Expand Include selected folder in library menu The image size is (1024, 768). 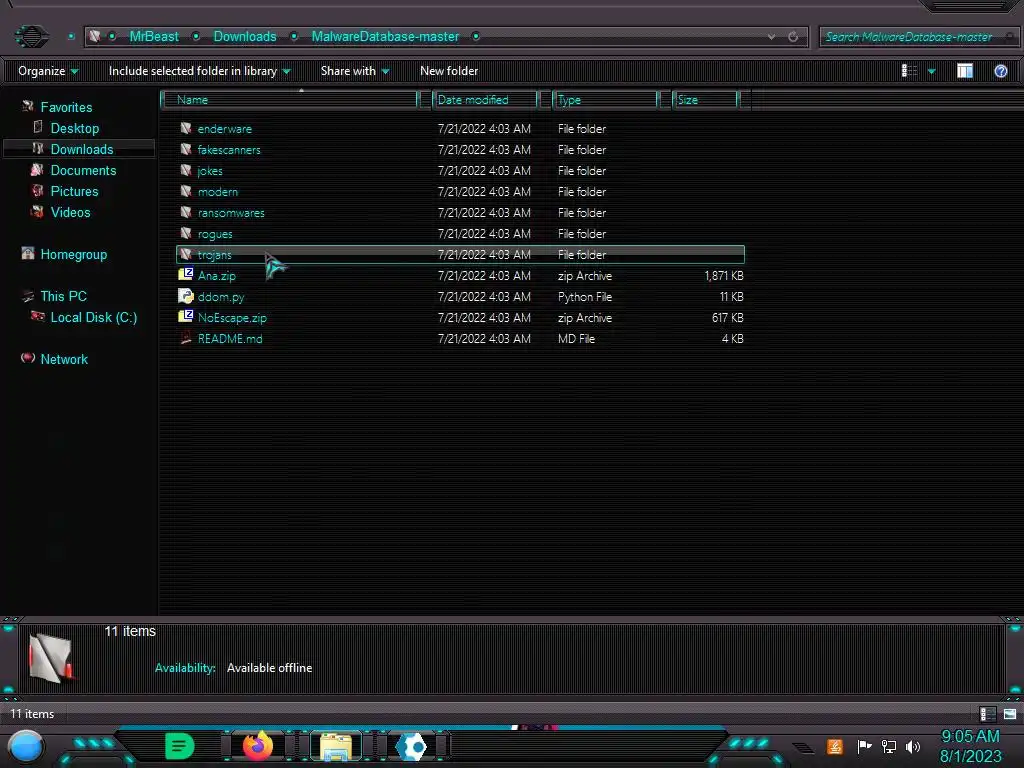(200, 71)
